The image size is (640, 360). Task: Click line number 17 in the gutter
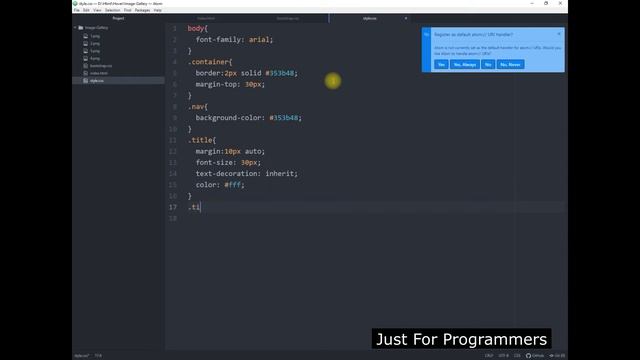click(173, 207)
